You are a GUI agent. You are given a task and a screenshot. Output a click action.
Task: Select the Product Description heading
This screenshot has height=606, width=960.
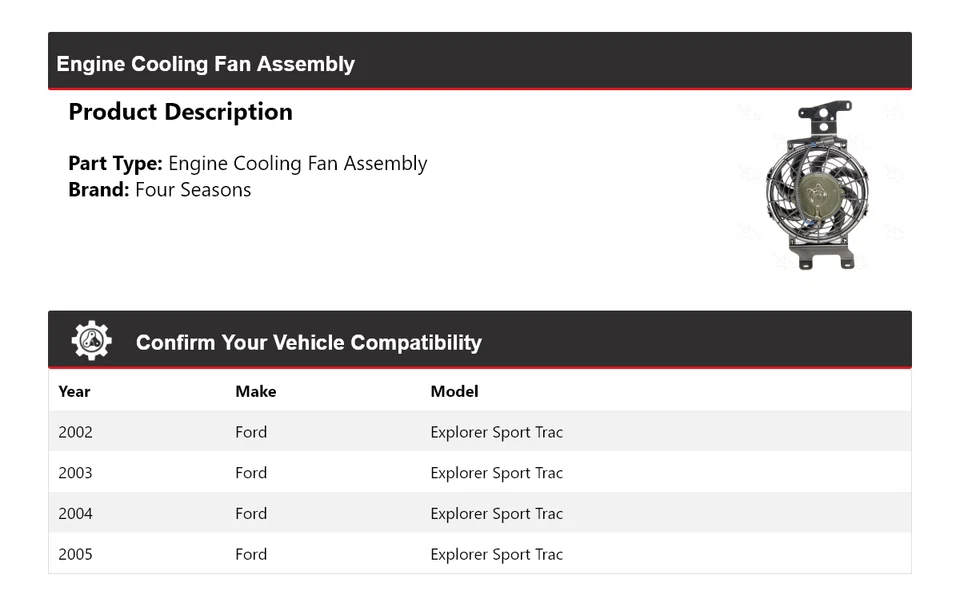tap(180, 112)
